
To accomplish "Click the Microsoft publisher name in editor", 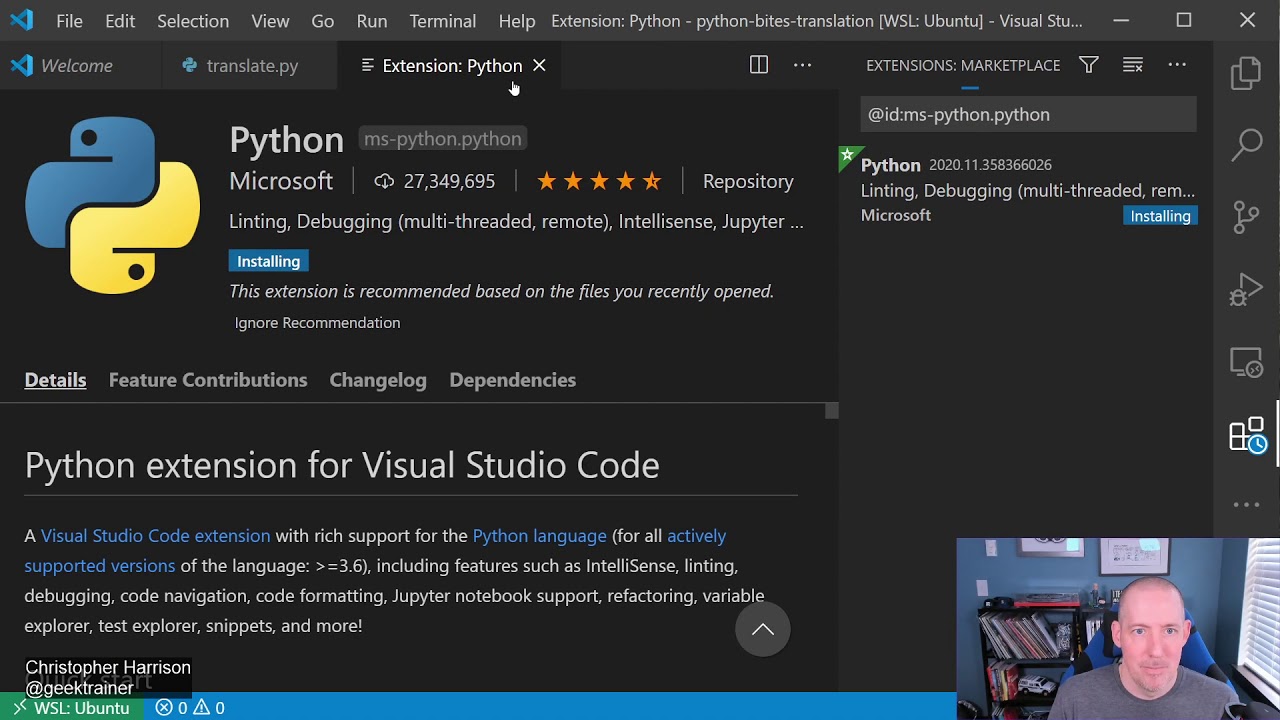I will point(281,181).
